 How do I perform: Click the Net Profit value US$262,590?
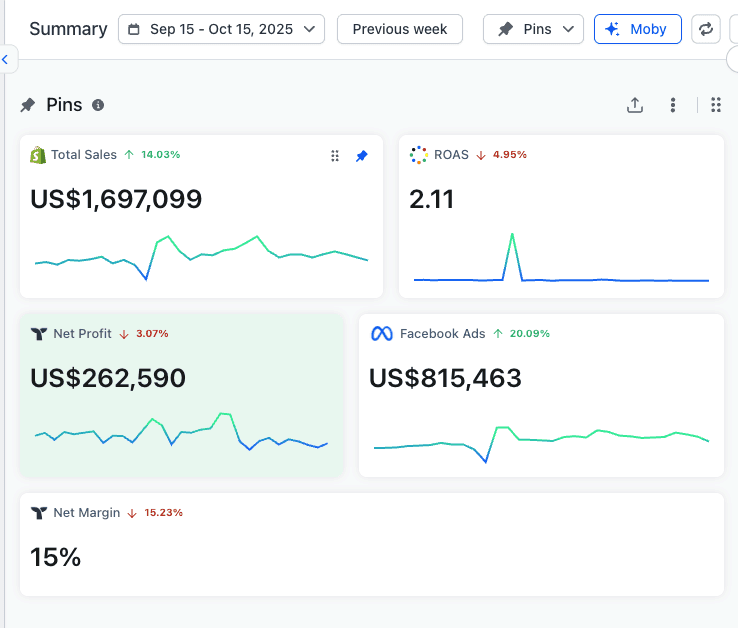[108, 378]
